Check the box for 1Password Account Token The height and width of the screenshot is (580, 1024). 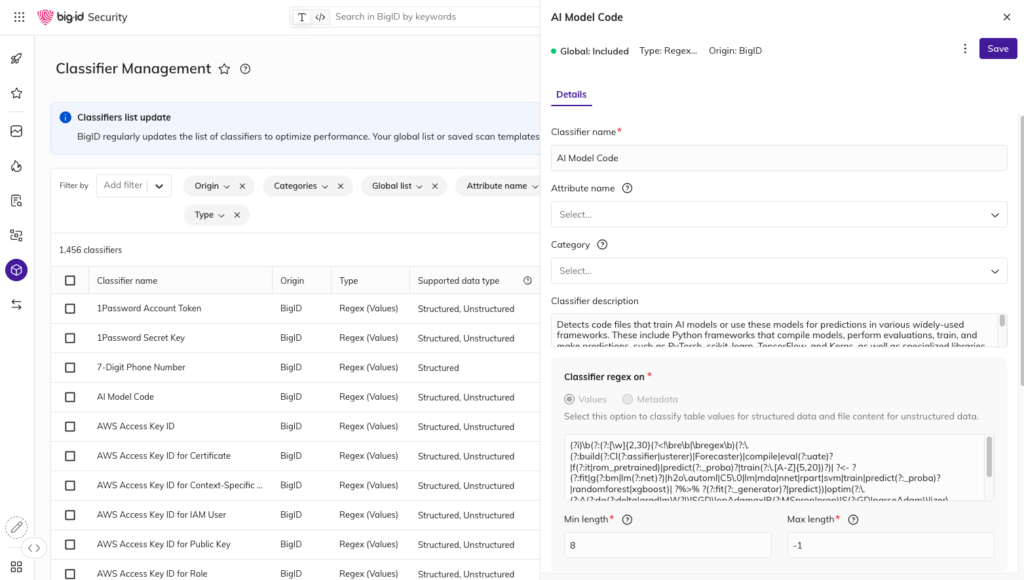click(x=70, y=309)
